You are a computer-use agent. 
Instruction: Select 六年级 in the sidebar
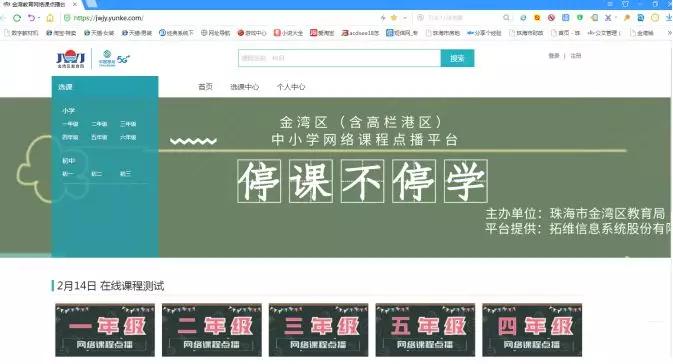(128, 137)
